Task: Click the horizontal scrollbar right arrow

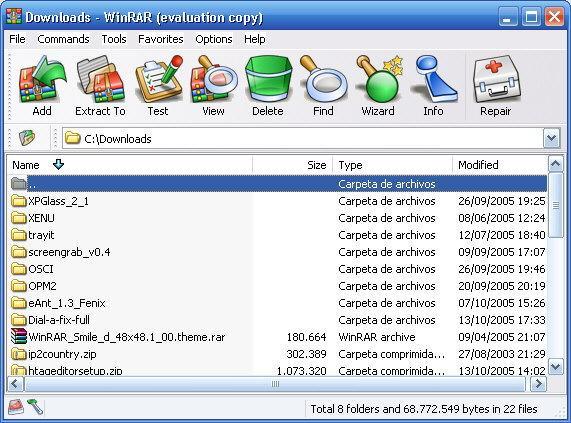Action: 538,384
